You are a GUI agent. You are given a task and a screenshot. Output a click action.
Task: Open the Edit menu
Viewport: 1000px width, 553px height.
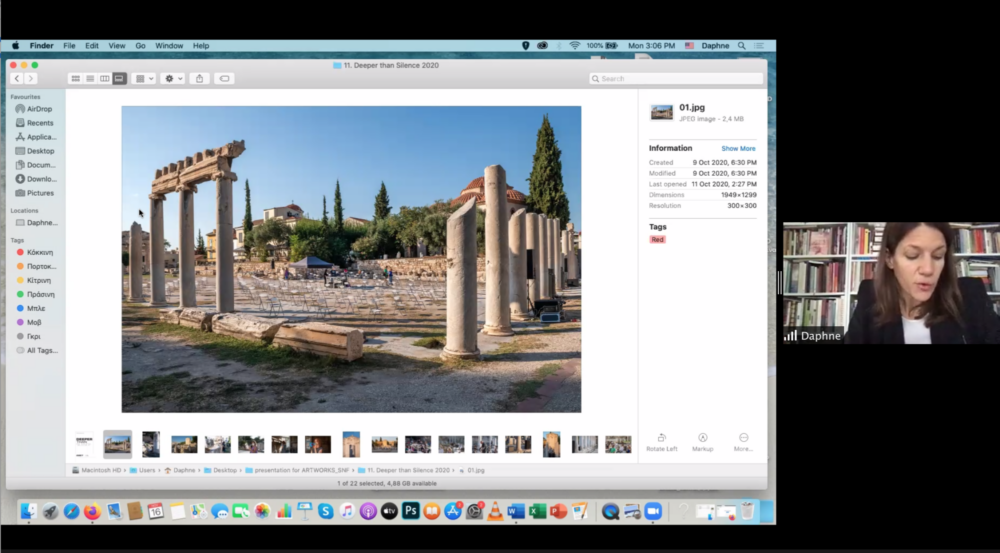[x=92, y=46]
